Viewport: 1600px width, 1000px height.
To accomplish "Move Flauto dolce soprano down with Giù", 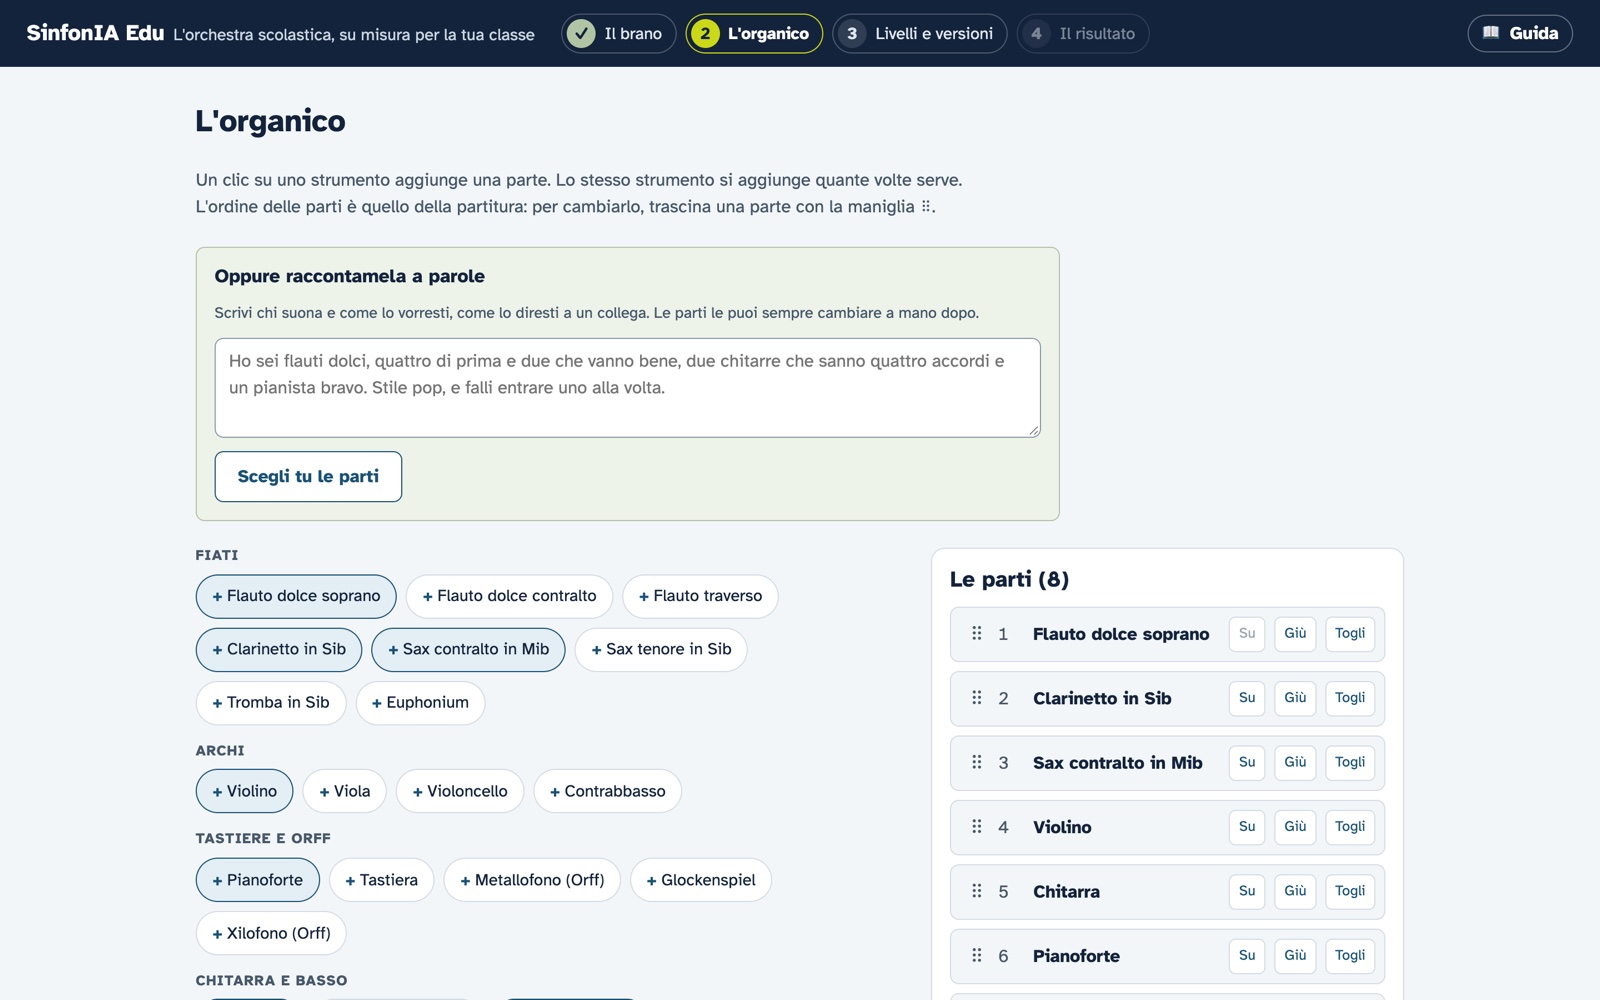I will tap(1295, 633).
